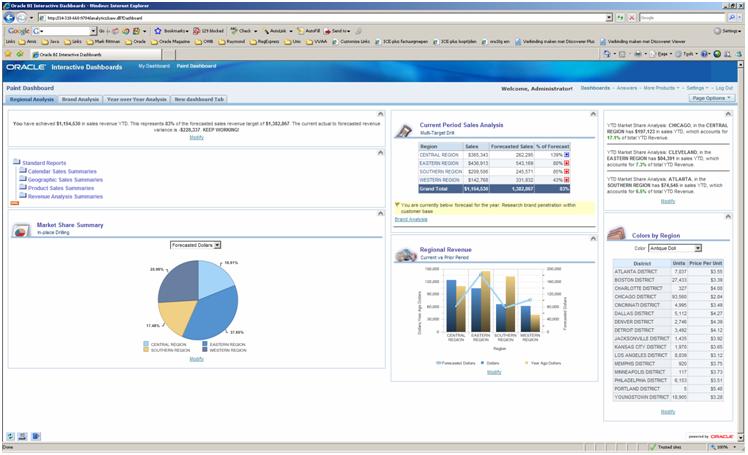Click the WESTERN REGION table cell

point(441,180)
